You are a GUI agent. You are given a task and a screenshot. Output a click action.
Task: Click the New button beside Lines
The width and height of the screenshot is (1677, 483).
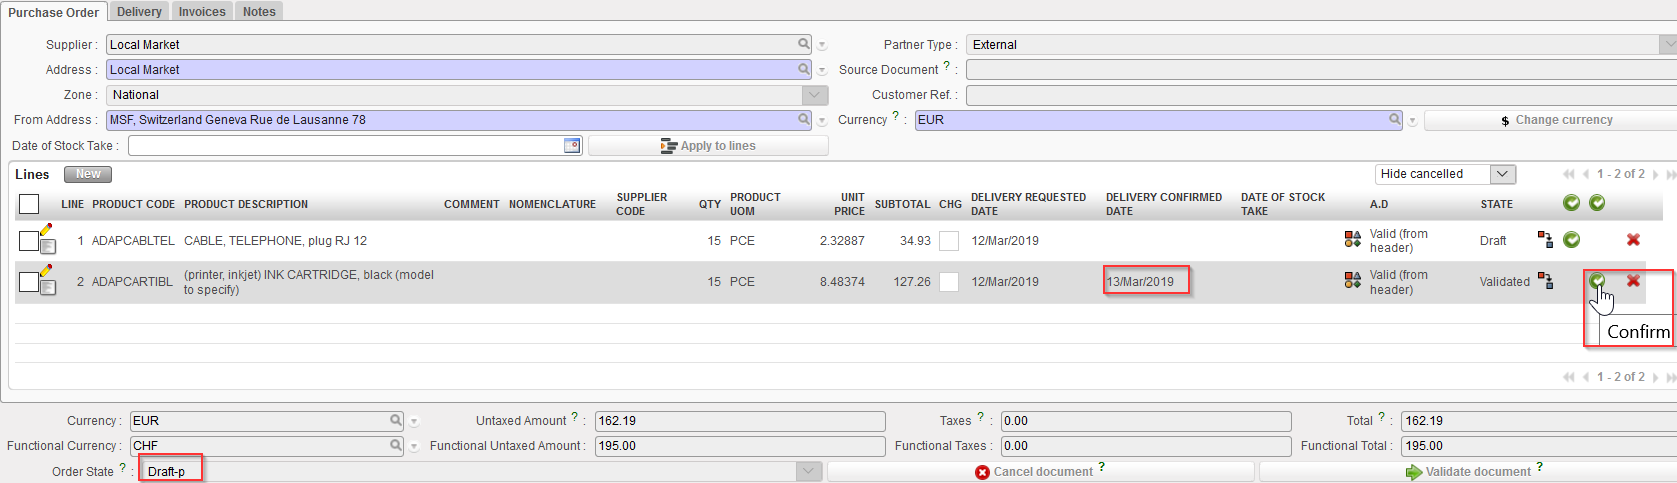coord(88,174)
